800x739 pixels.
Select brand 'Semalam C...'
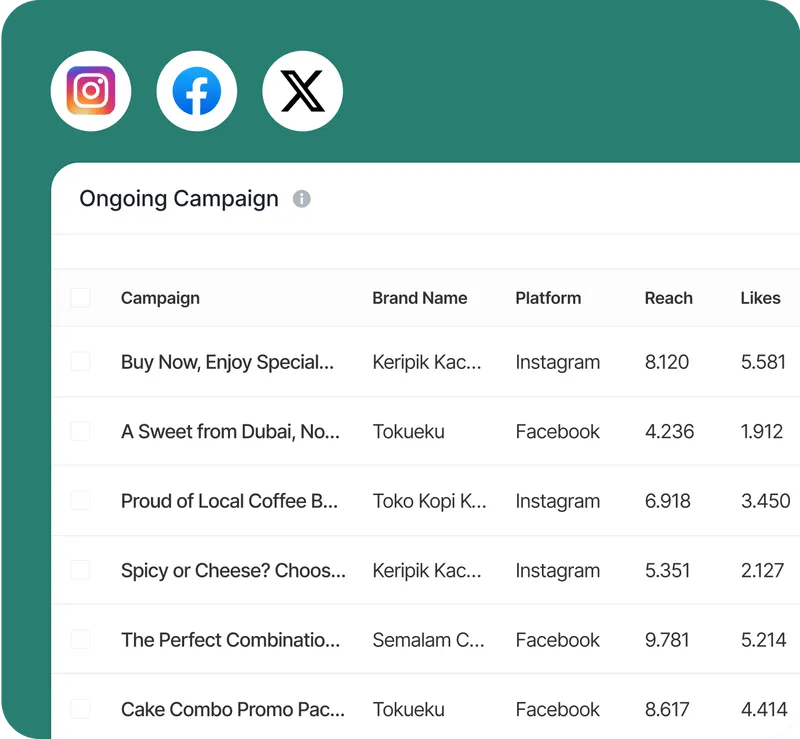(x=429, y=640)
